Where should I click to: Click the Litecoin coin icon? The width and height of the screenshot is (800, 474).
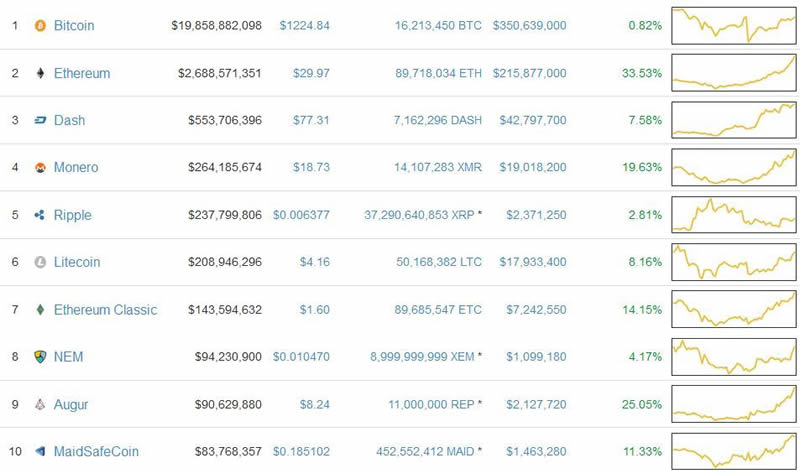(x=40, y=262)
